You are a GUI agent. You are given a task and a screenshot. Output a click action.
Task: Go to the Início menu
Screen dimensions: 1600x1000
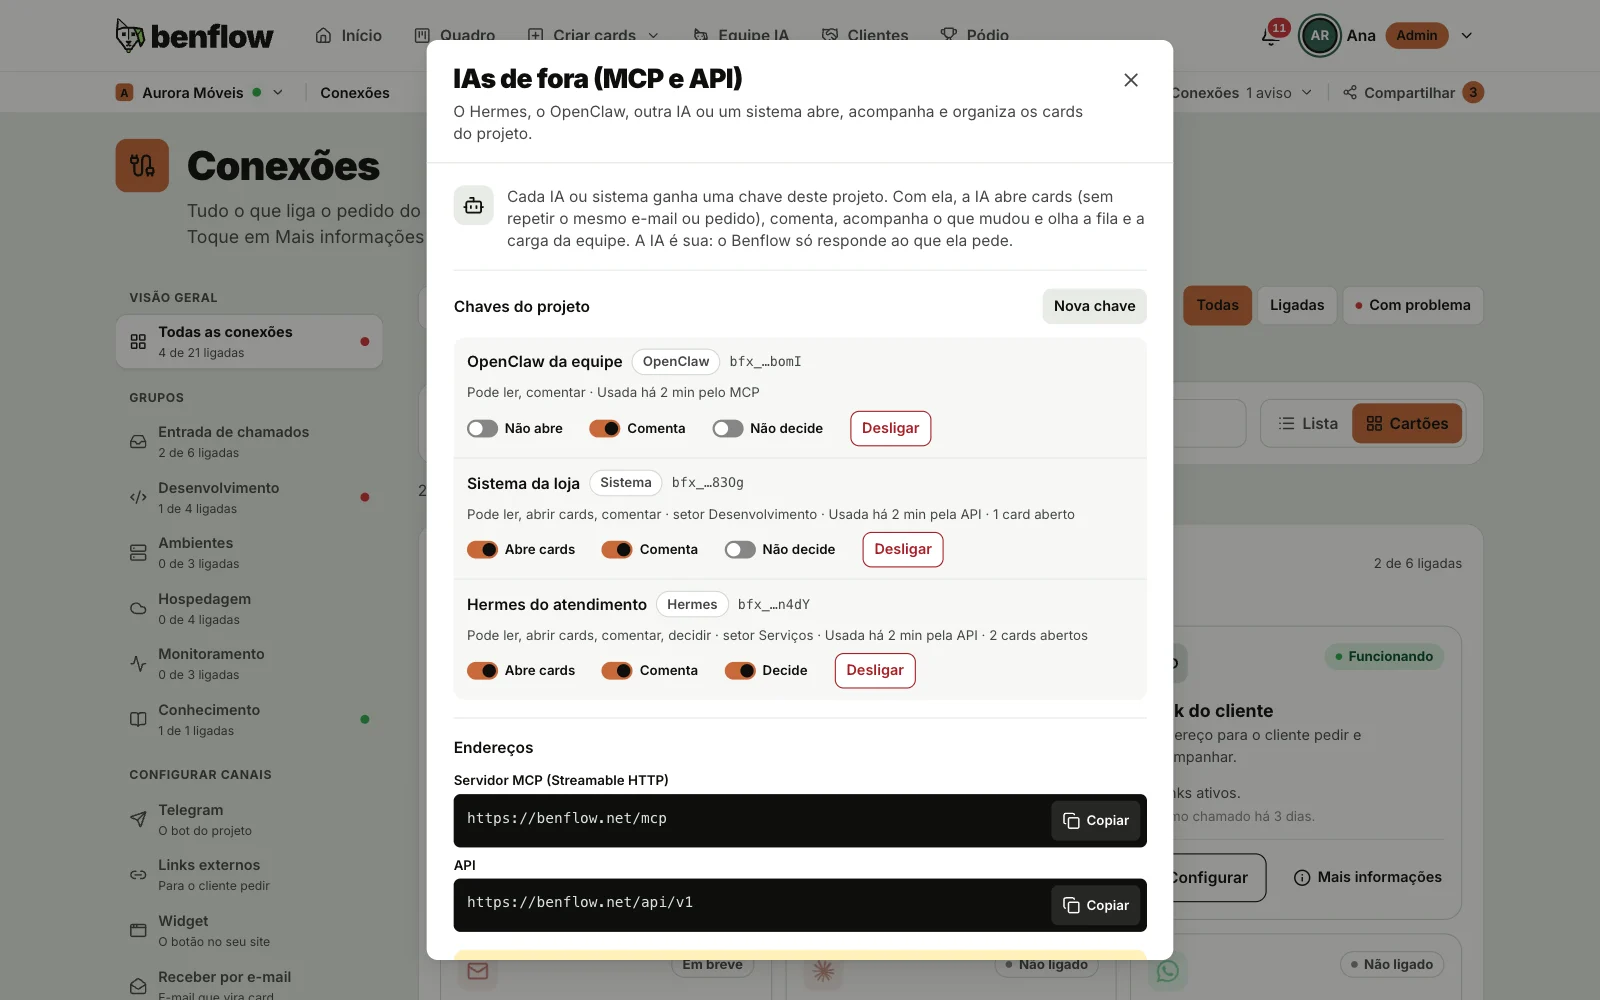(348, 35)
